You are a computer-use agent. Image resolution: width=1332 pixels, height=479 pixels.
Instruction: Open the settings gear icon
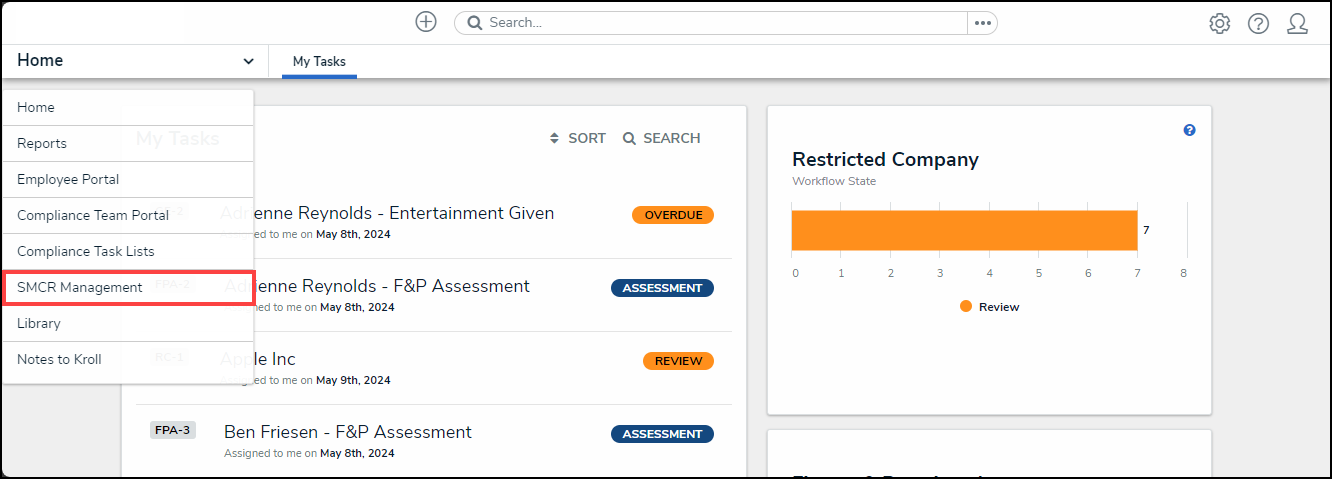1219,24
